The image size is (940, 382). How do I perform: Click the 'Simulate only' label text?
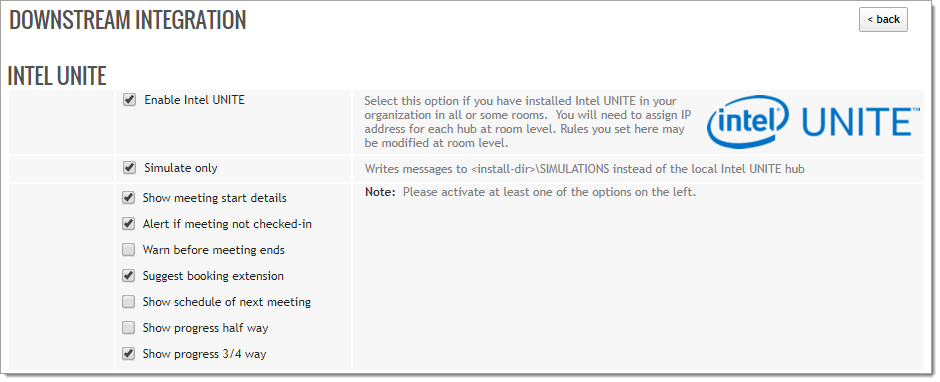point(180,168)
